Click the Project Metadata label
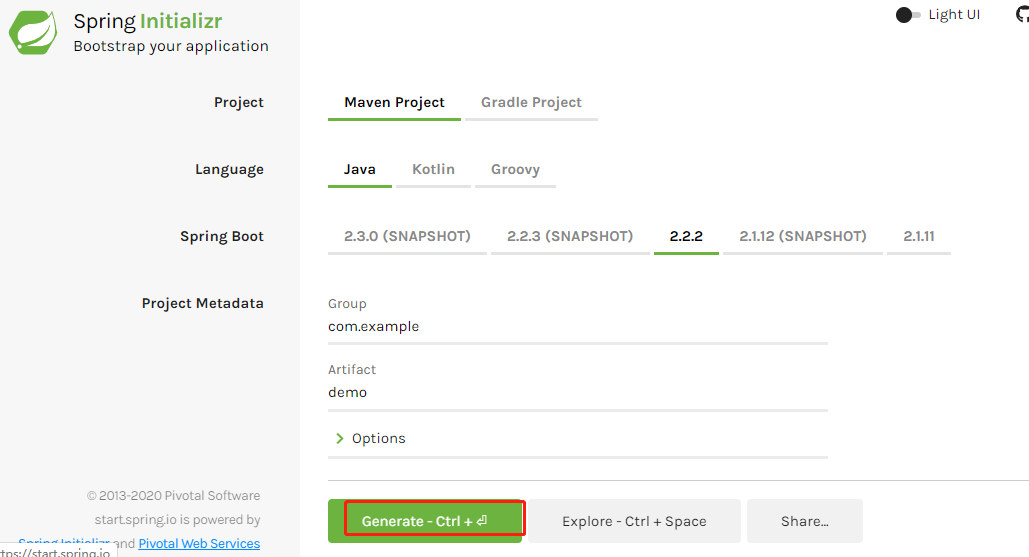The height and width of the screenshot is (557, 1029). tap(203, 304)
